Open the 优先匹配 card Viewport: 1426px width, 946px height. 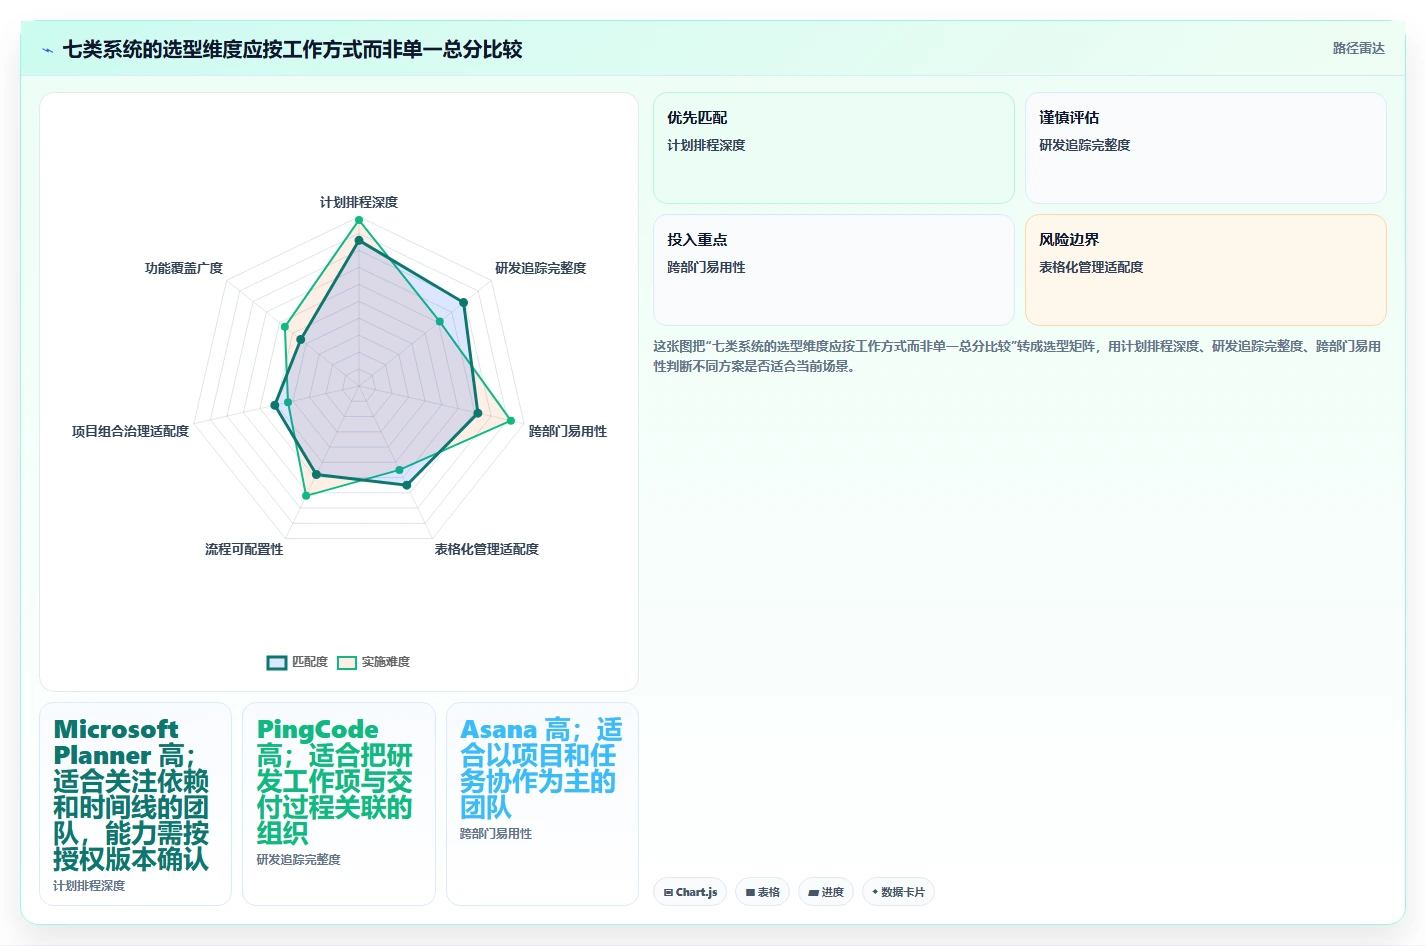[834, 148]
